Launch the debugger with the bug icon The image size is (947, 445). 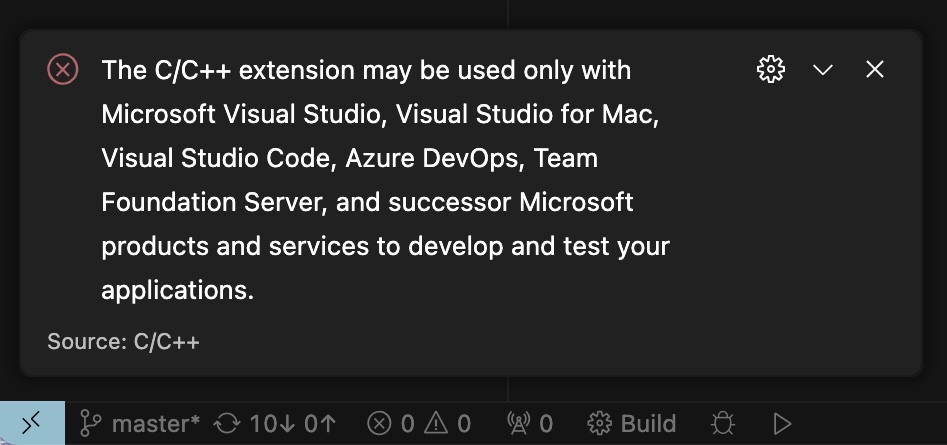[x=723, y=424]
